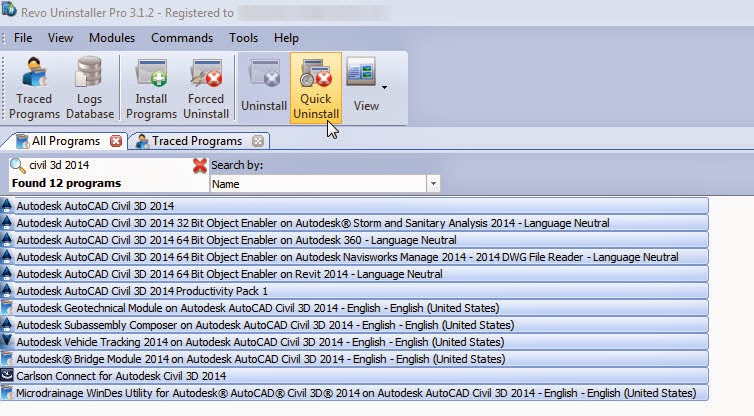Switch to the All Programs tab
The width and height of the screenshot is (754, 416).
[65, 141]
